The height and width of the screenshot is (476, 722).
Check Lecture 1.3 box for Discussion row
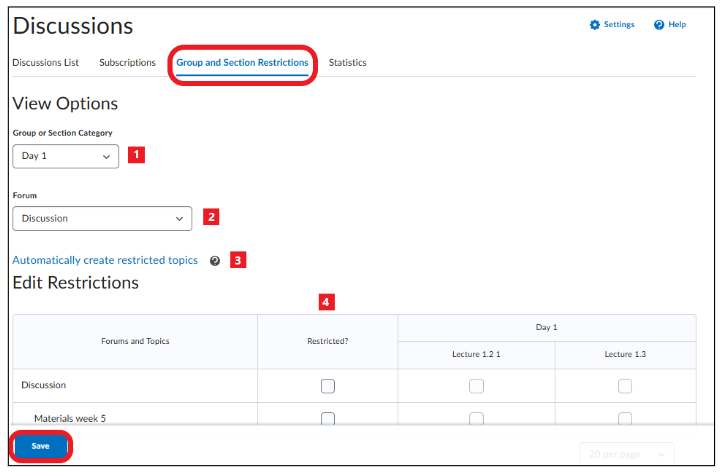coord(625,386)
